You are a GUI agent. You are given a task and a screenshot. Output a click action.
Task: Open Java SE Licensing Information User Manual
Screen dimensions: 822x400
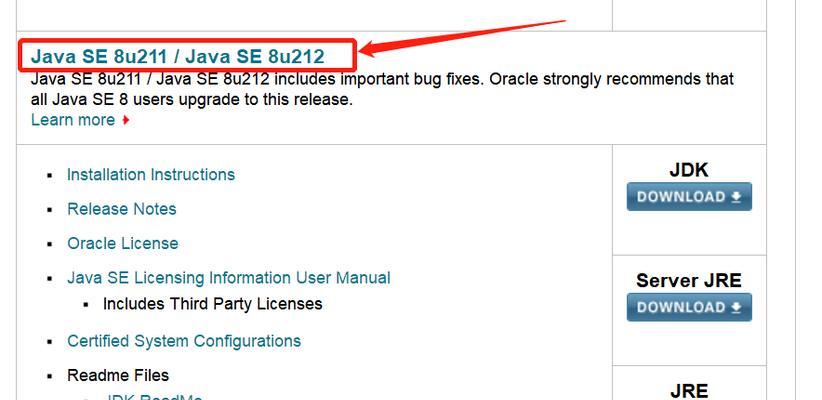pyautogui.click(x=229, y=278)
